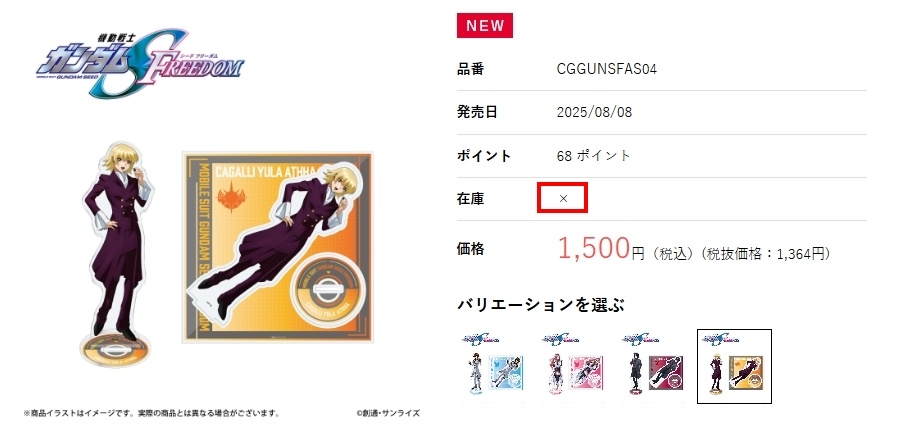Click the 在庫 stock label
The image size is (900, 437).
tap(471, 199)
